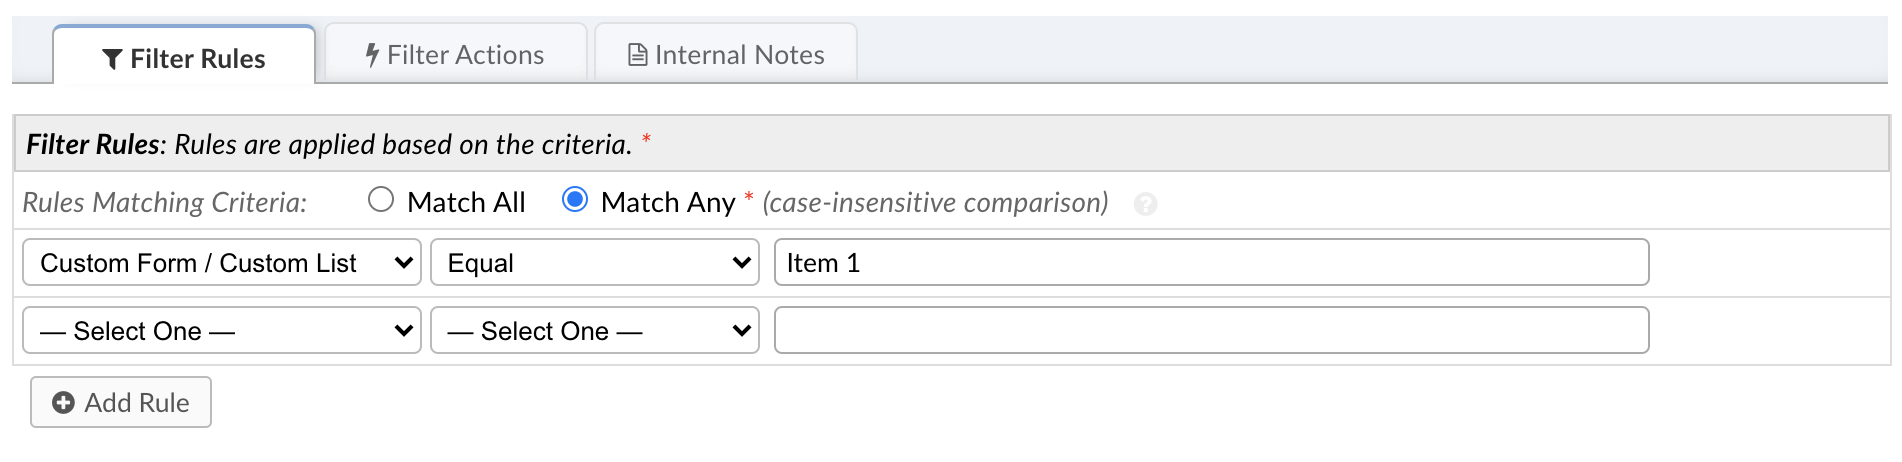Open the Filter Rules tab
1902x462 pixels.
tap(185, 59)
